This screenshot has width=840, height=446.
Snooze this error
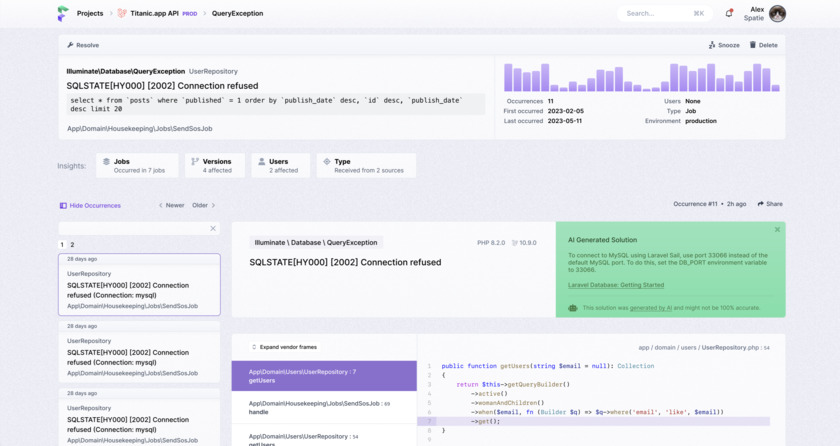(x=724, y=45)
